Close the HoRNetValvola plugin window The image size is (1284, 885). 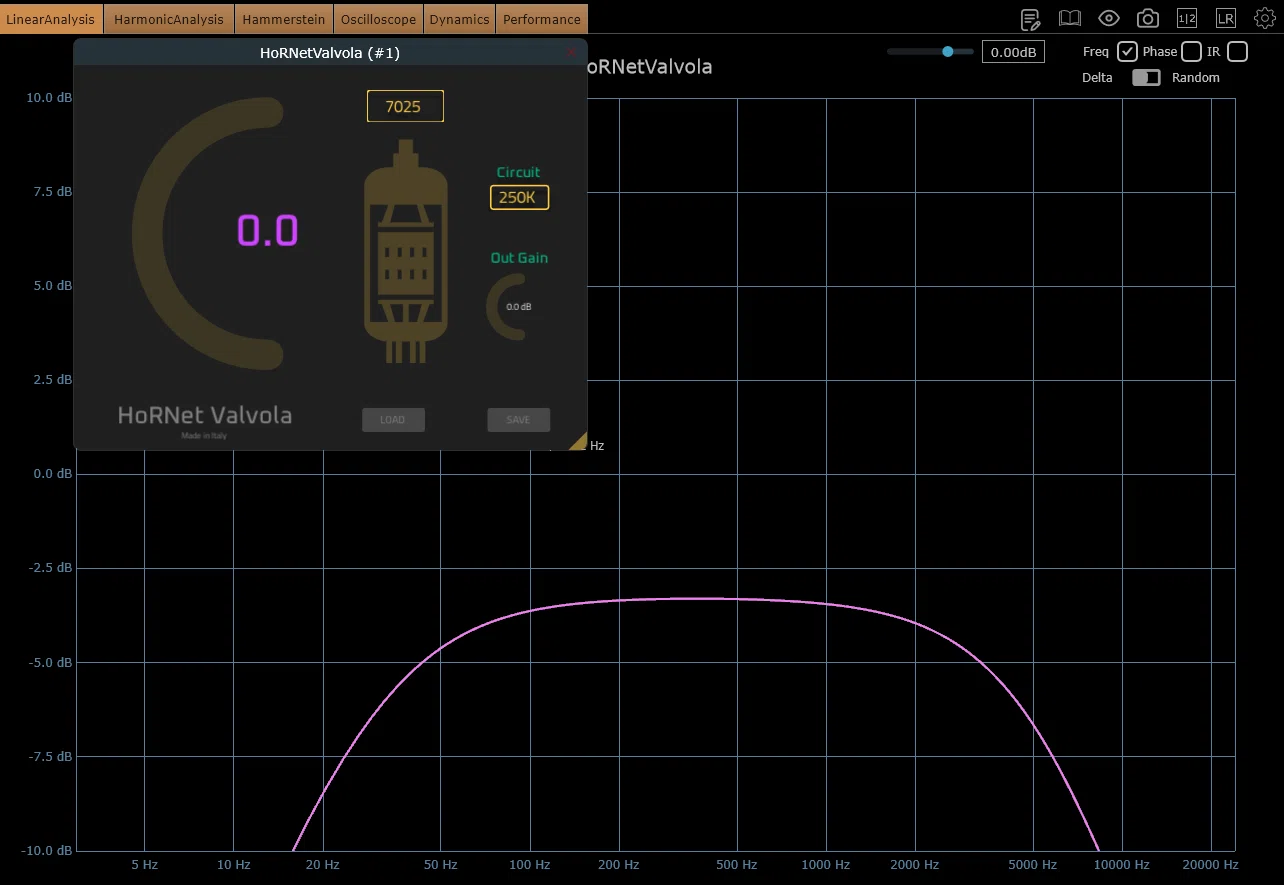pos(572,53)
